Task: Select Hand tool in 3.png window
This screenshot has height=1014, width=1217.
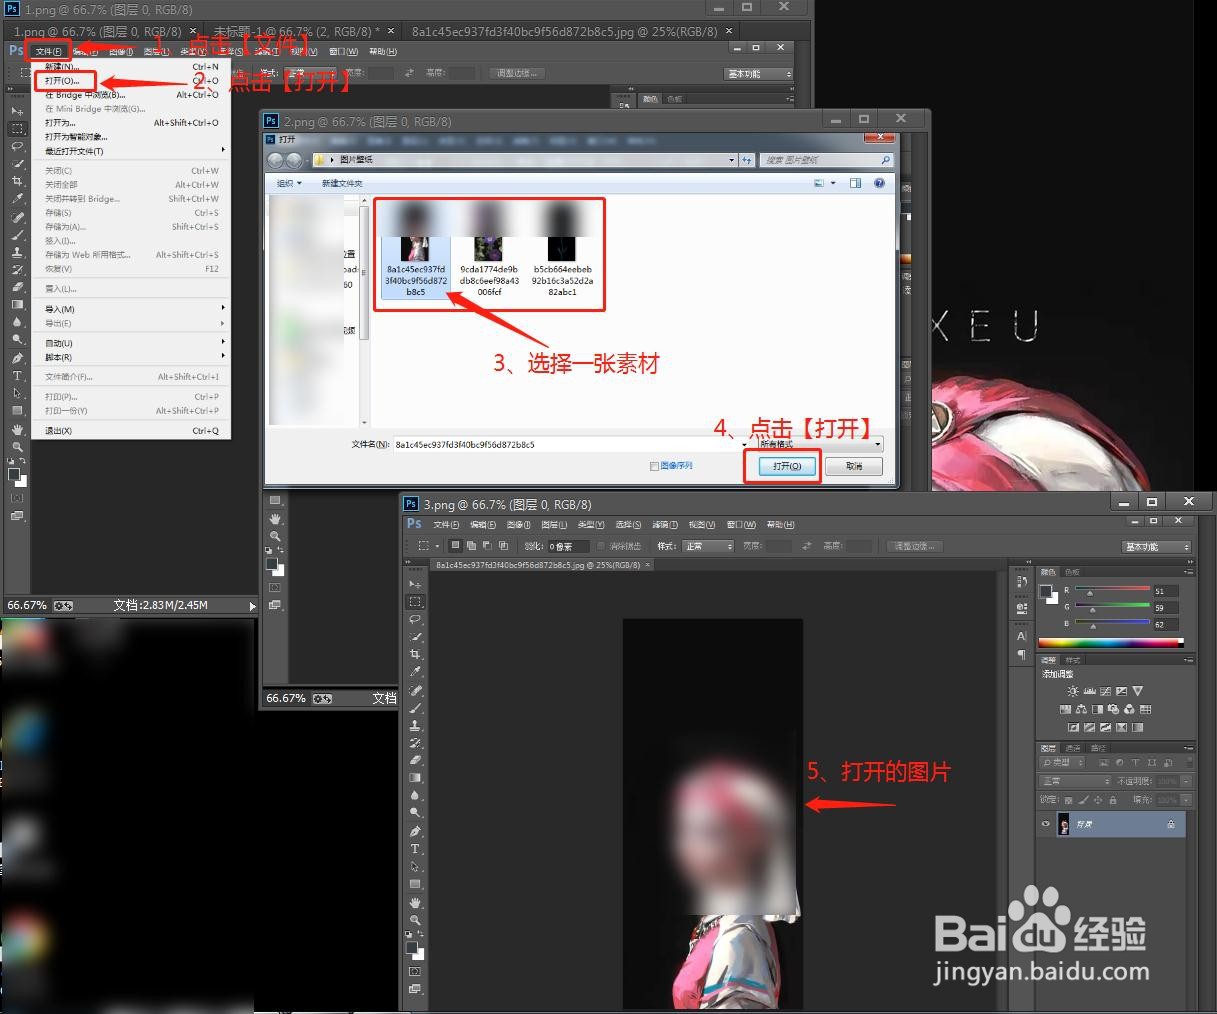Action: (x=415, y=902)
